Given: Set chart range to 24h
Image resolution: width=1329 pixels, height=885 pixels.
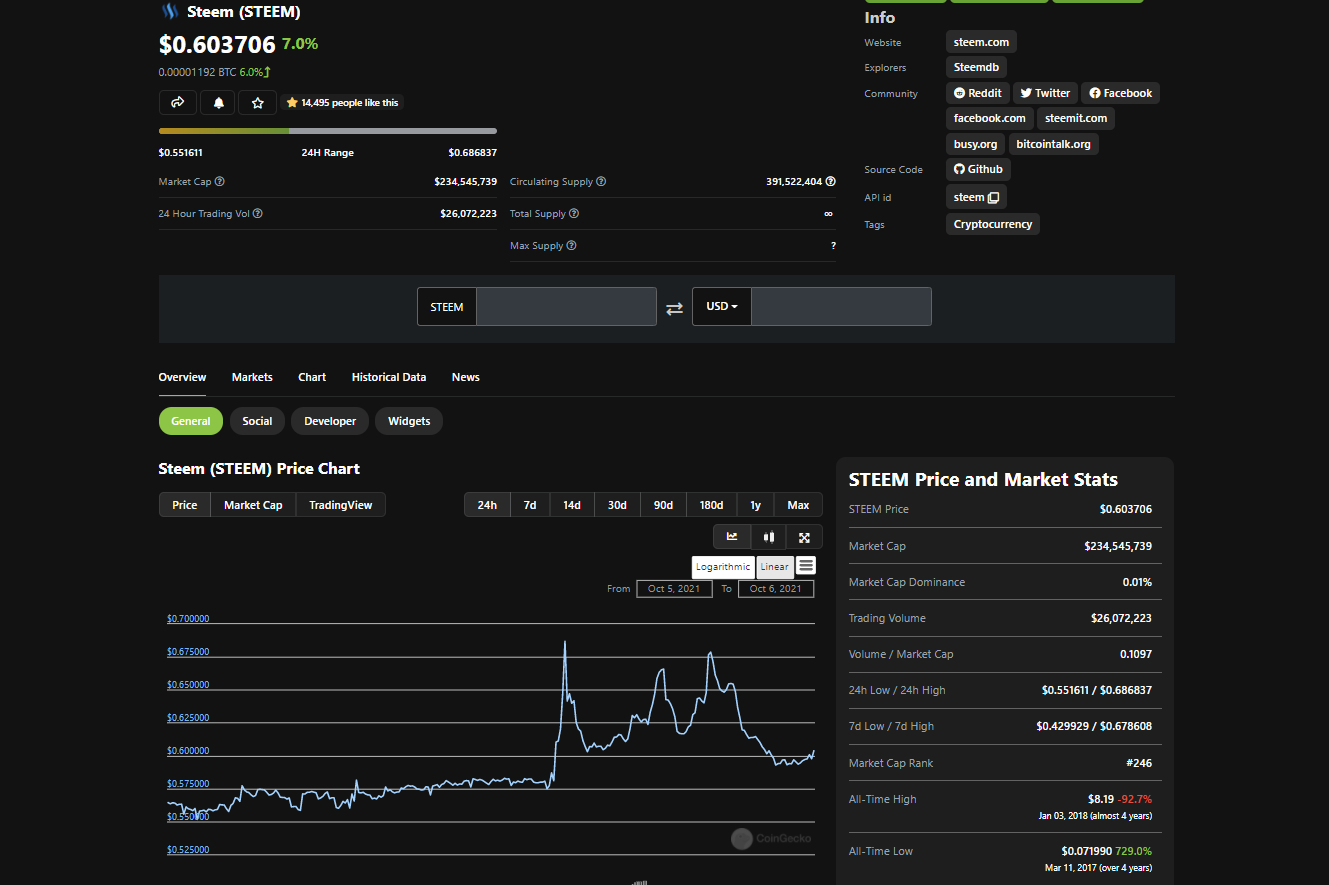Looking at the screenshot, I should (487, 505).
